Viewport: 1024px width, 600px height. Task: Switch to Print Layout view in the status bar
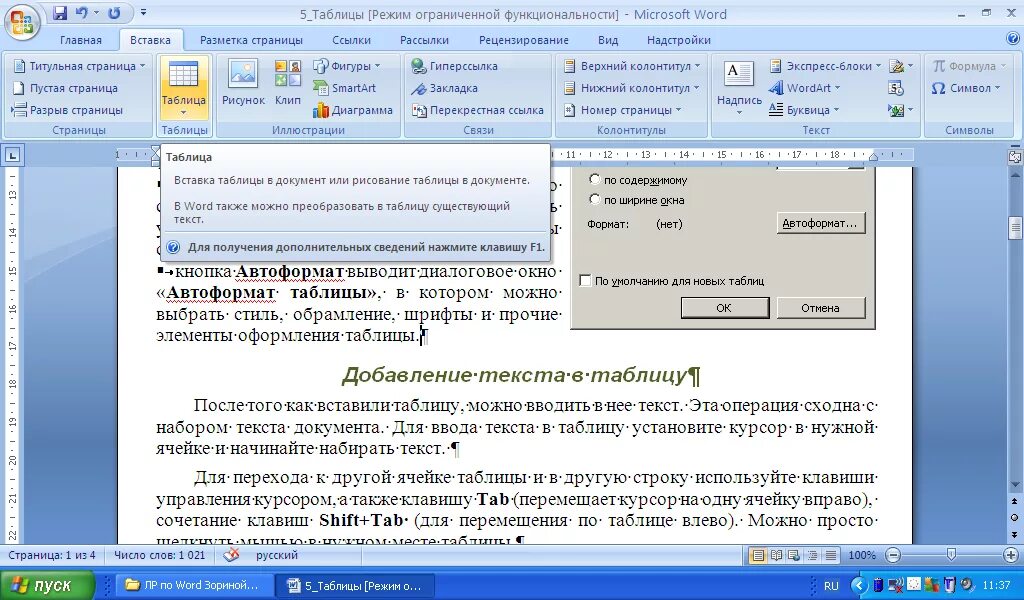click(x=758, y=556)
